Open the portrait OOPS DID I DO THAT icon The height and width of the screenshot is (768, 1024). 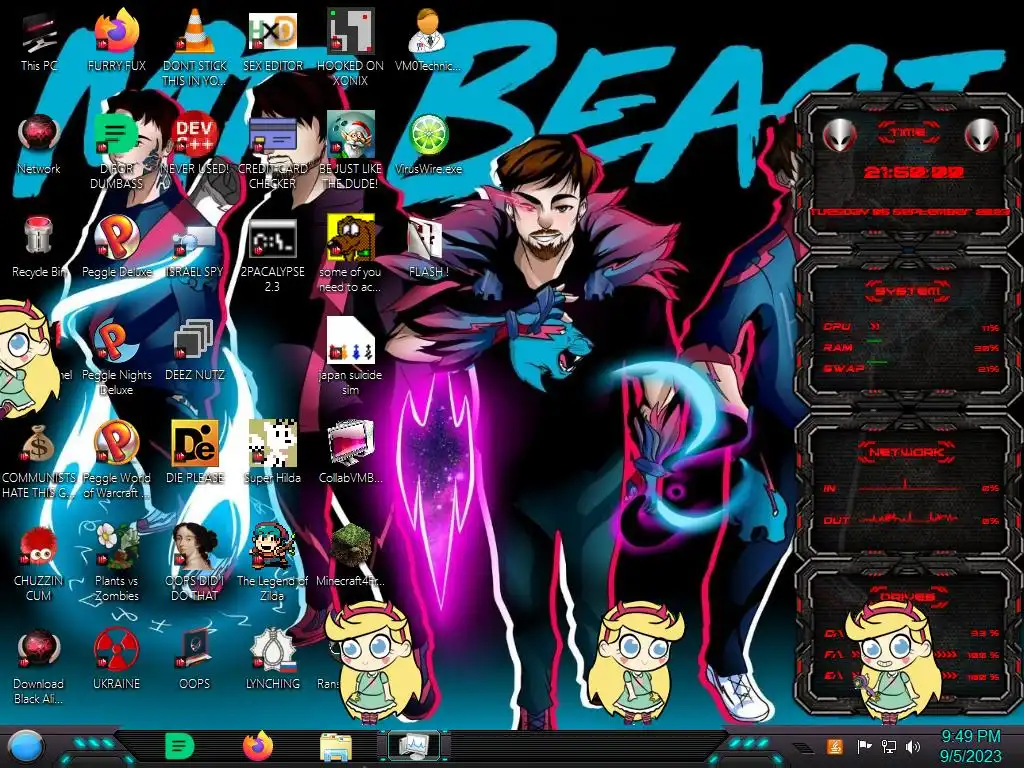(x=195, y=563)
